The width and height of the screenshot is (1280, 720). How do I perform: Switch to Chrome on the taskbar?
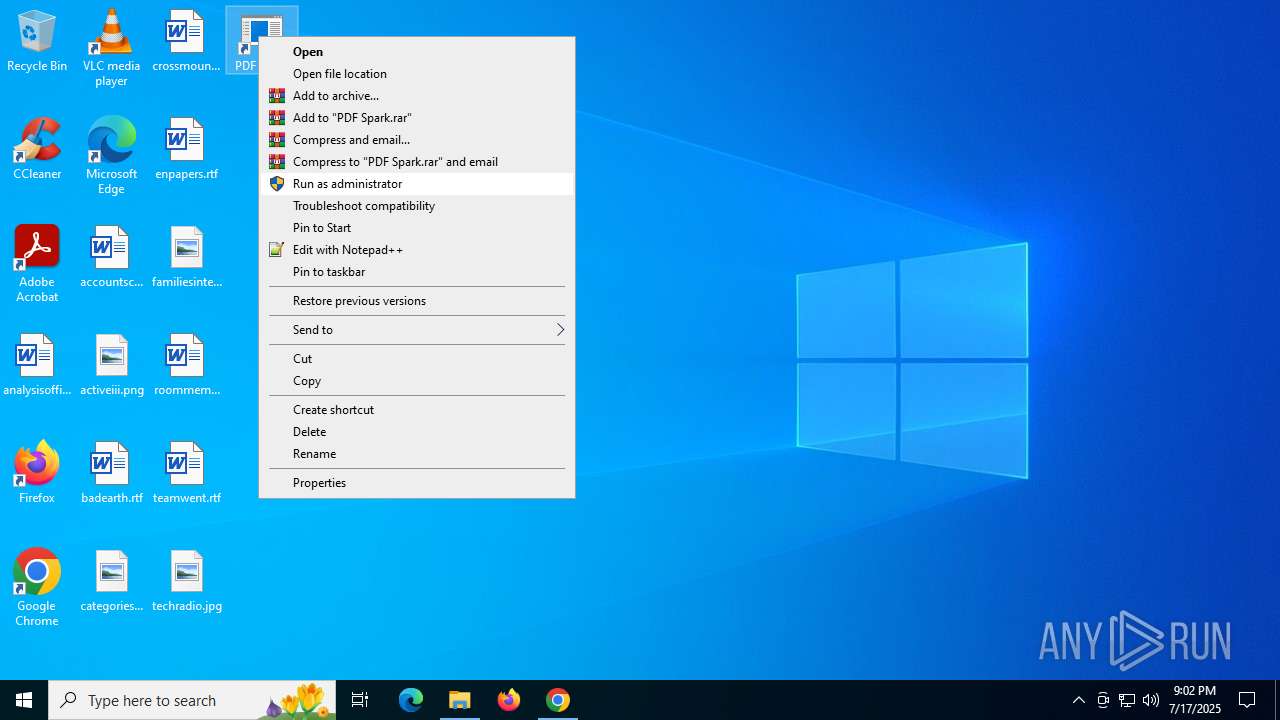[558, 700]
